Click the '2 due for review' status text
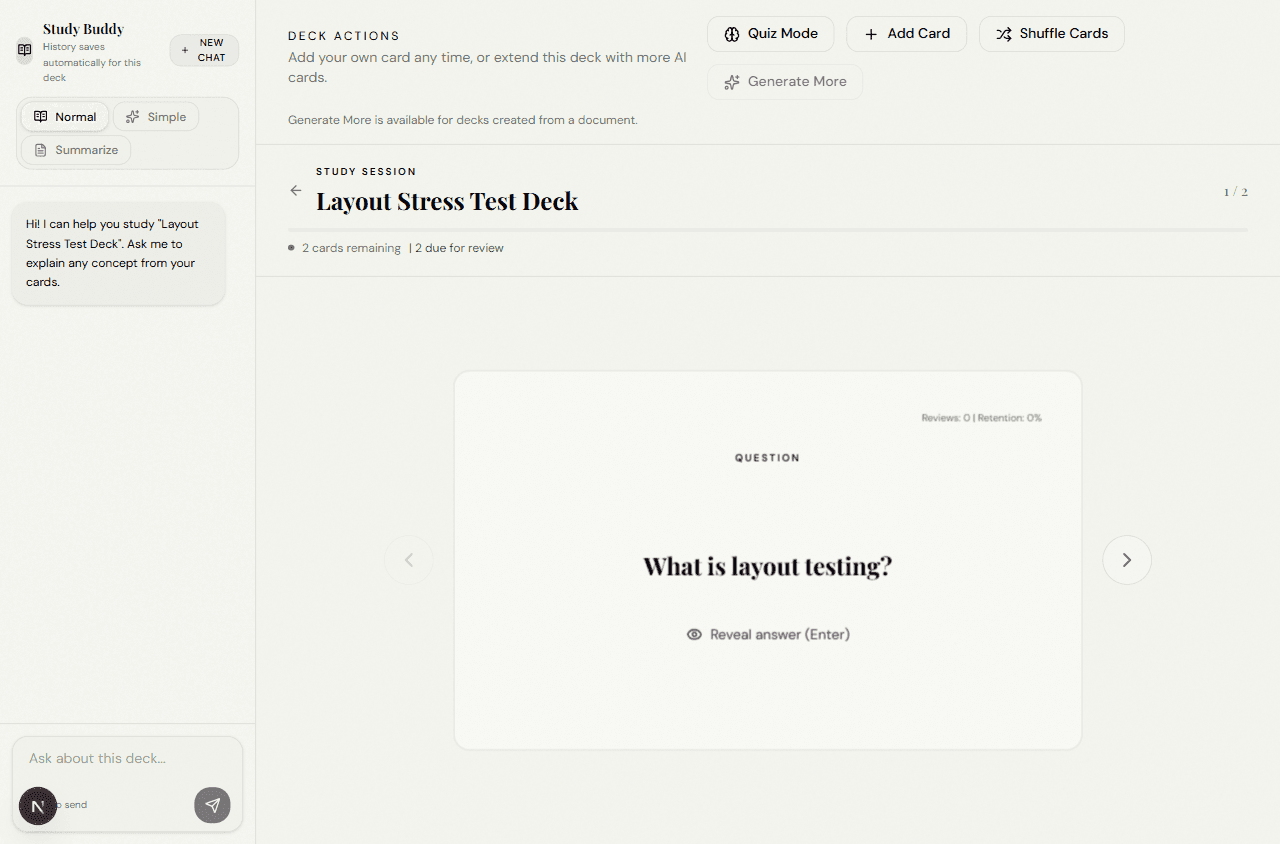The height and width of the screenshot is (844, 1280). [x=459, y=248]
